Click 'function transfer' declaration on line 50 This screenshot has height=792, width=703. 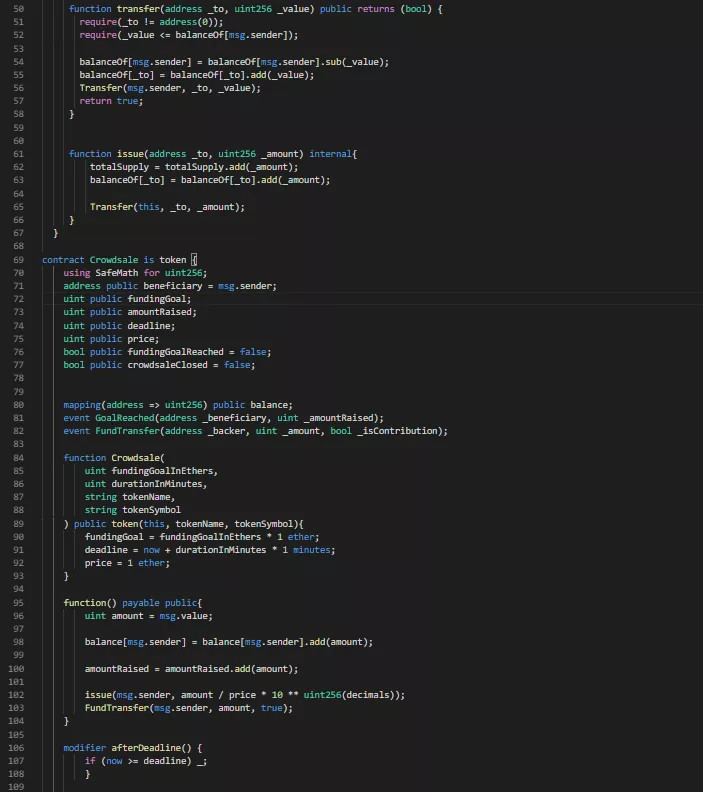pyautogui.click(x=255, y=9)
